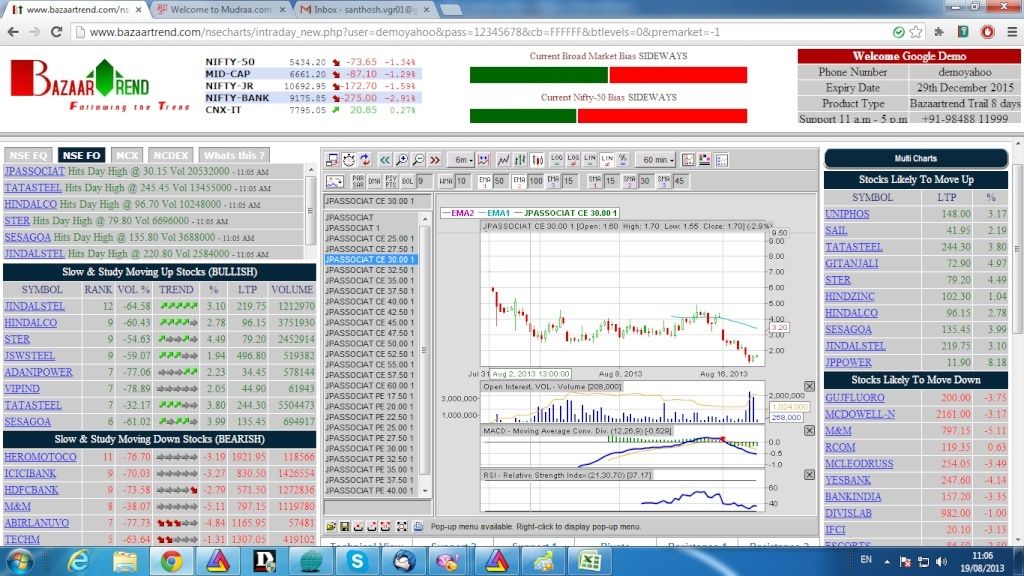
Task: Toggle the EMA 2 overlay
Action: point(519,181)
